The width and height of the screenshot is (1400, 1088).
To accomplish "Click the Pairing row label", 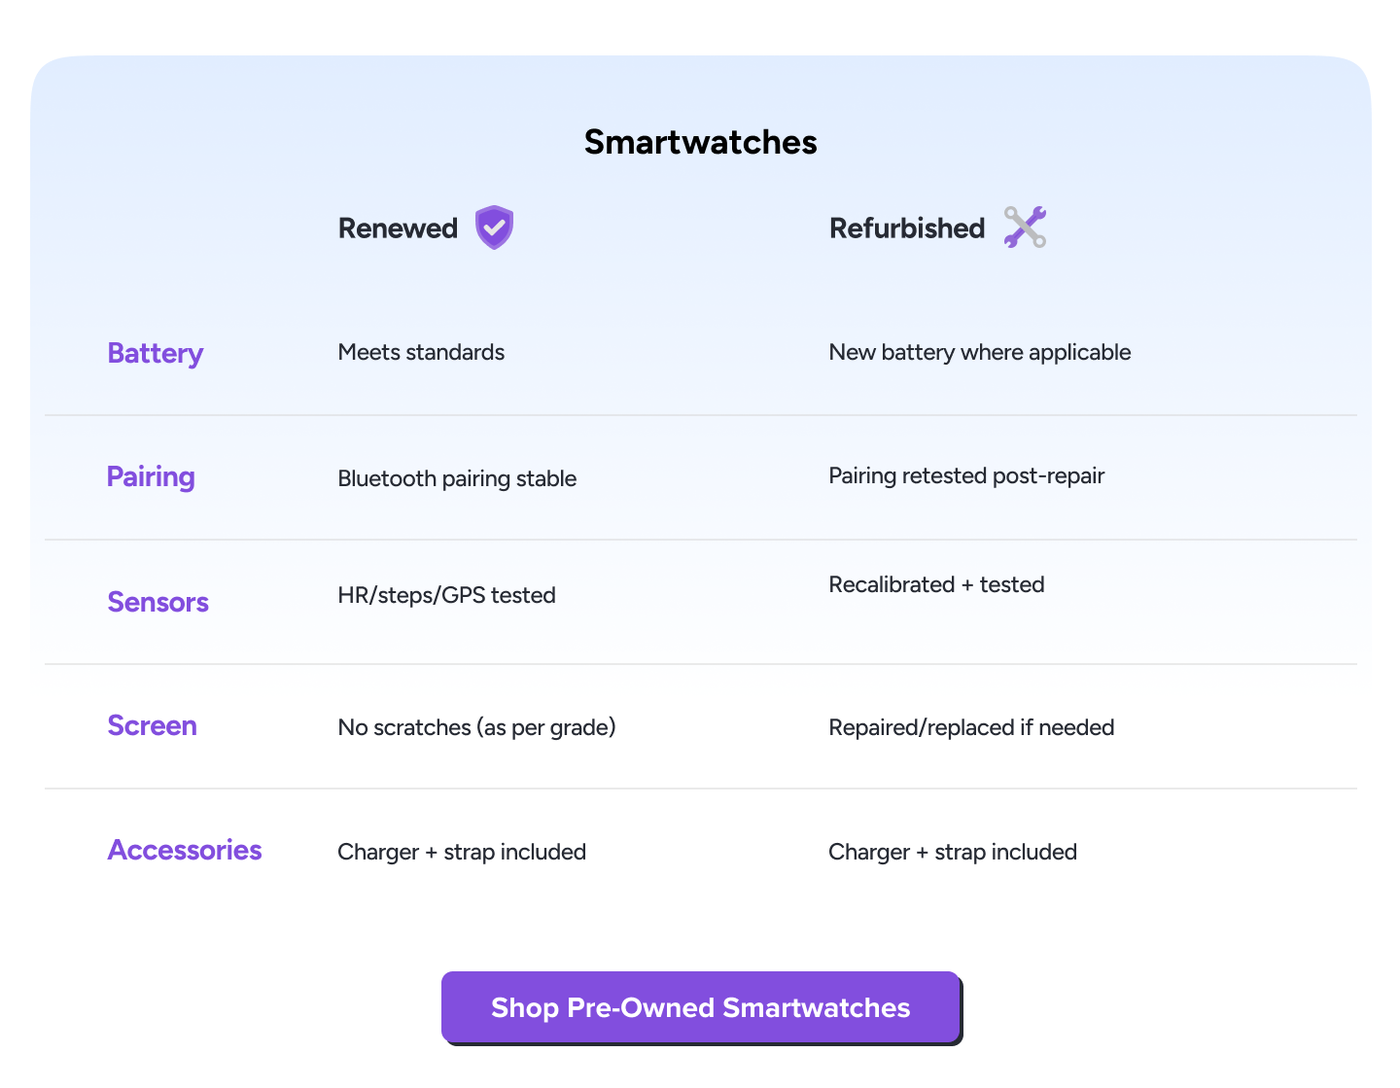I will point(150,477).
